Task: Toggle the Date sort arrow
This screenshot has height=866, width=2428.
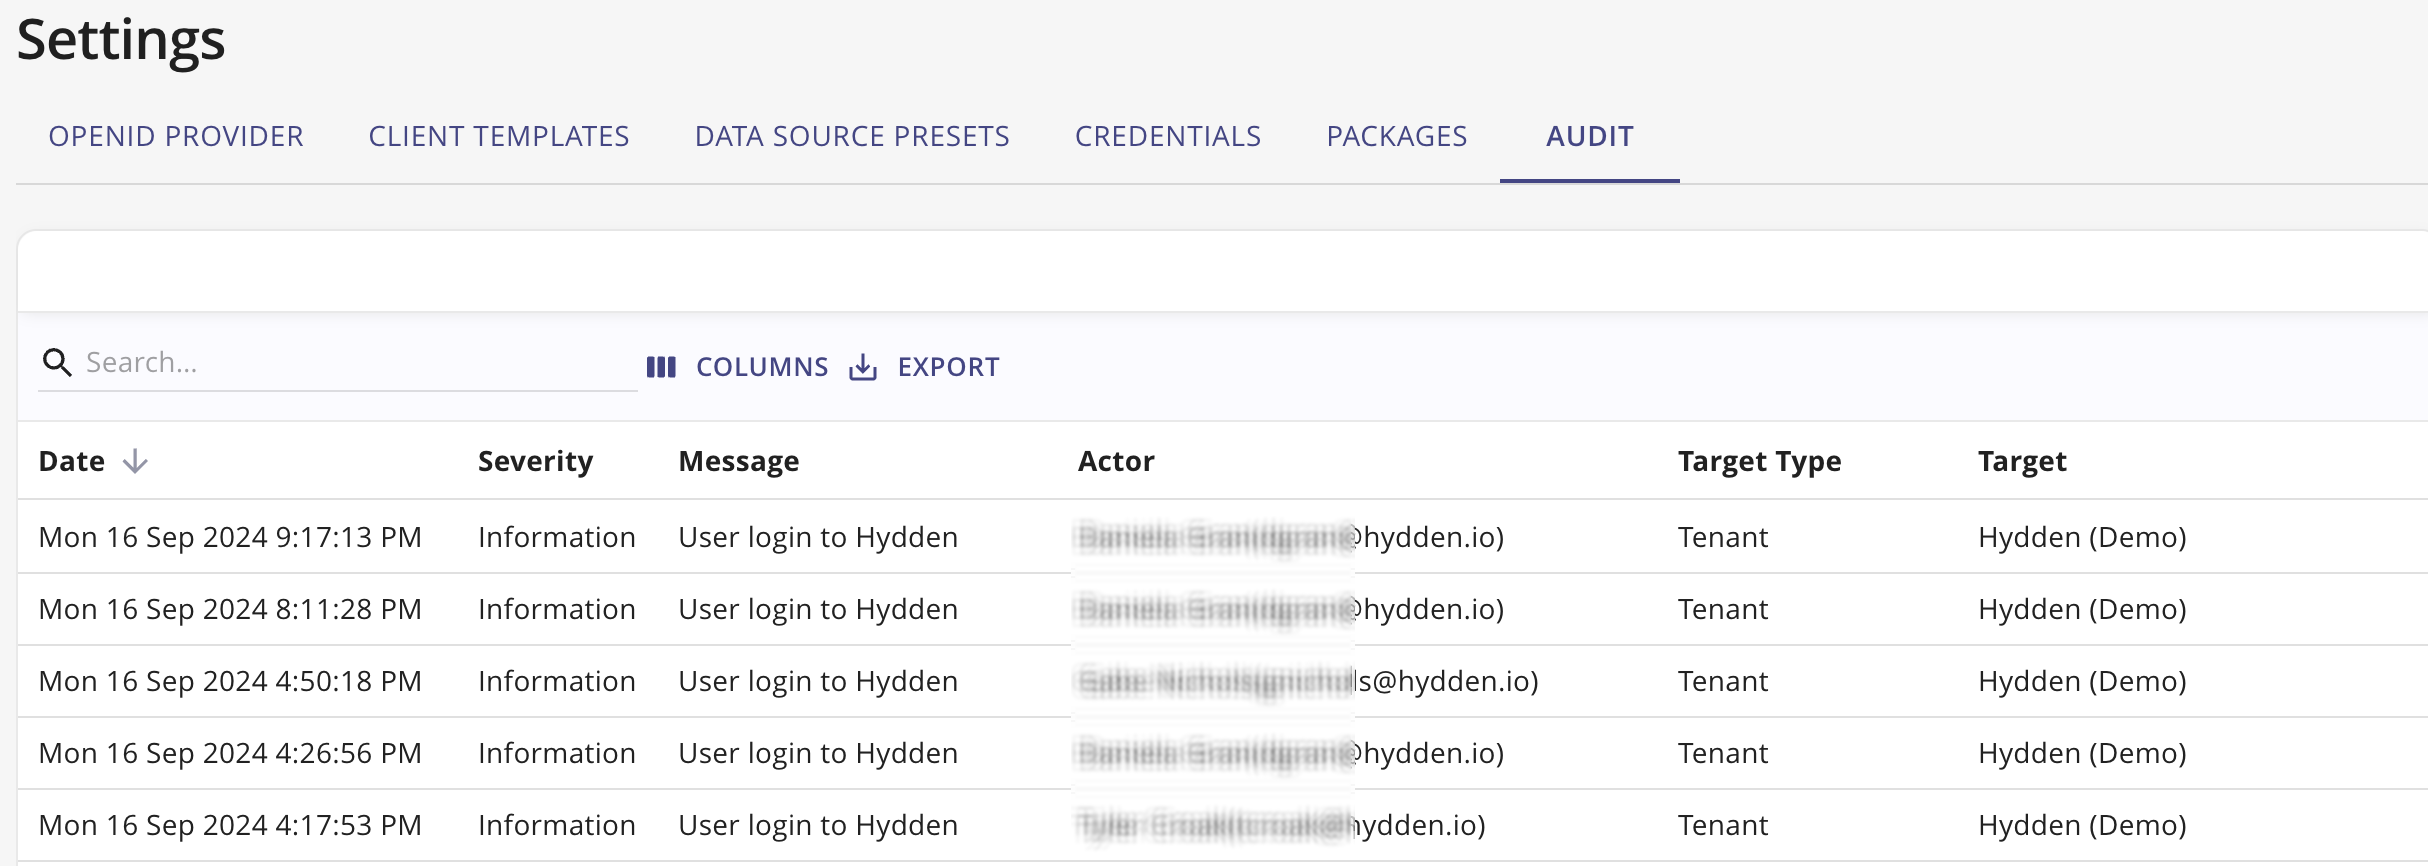Action: click(x=135, y=461)
